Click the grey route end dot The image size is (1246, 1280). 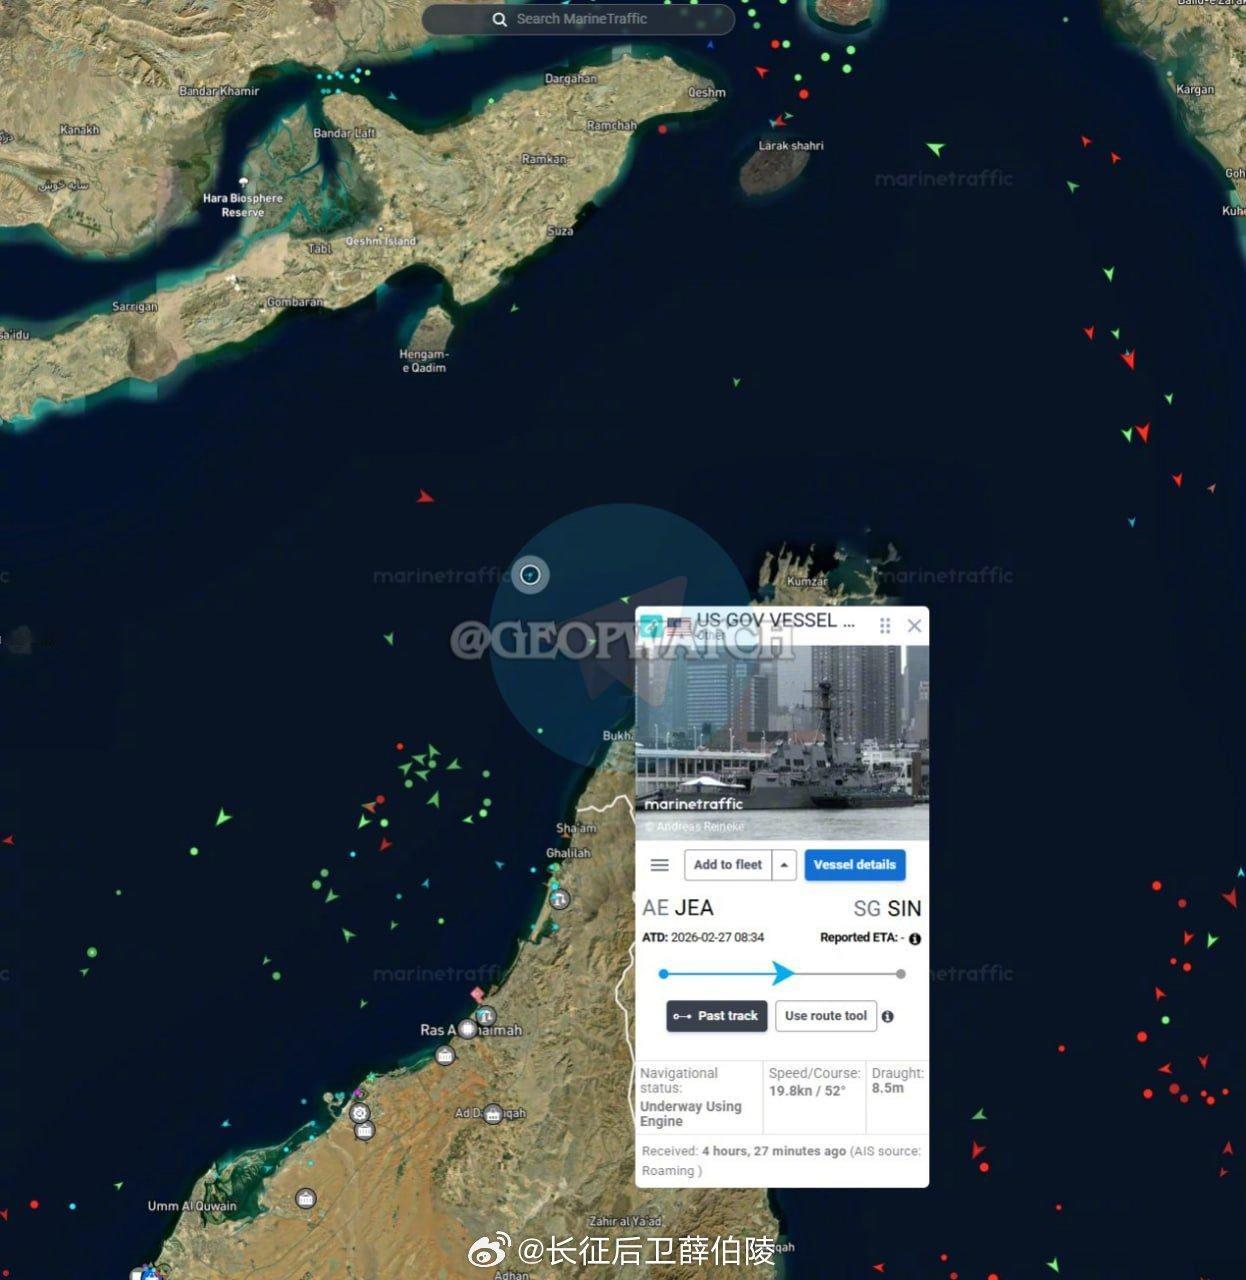pos(901,973)
